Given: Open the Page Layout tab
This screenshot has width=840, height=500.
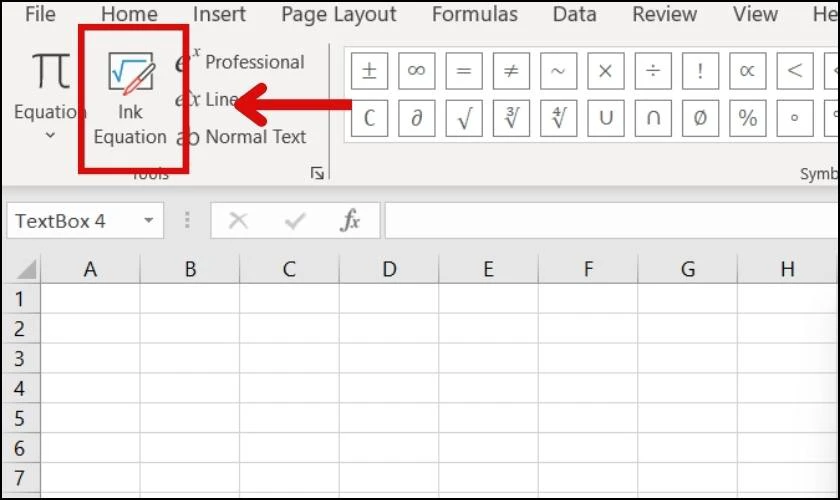Looking at the screenshot, I should (x=339, y=15).
